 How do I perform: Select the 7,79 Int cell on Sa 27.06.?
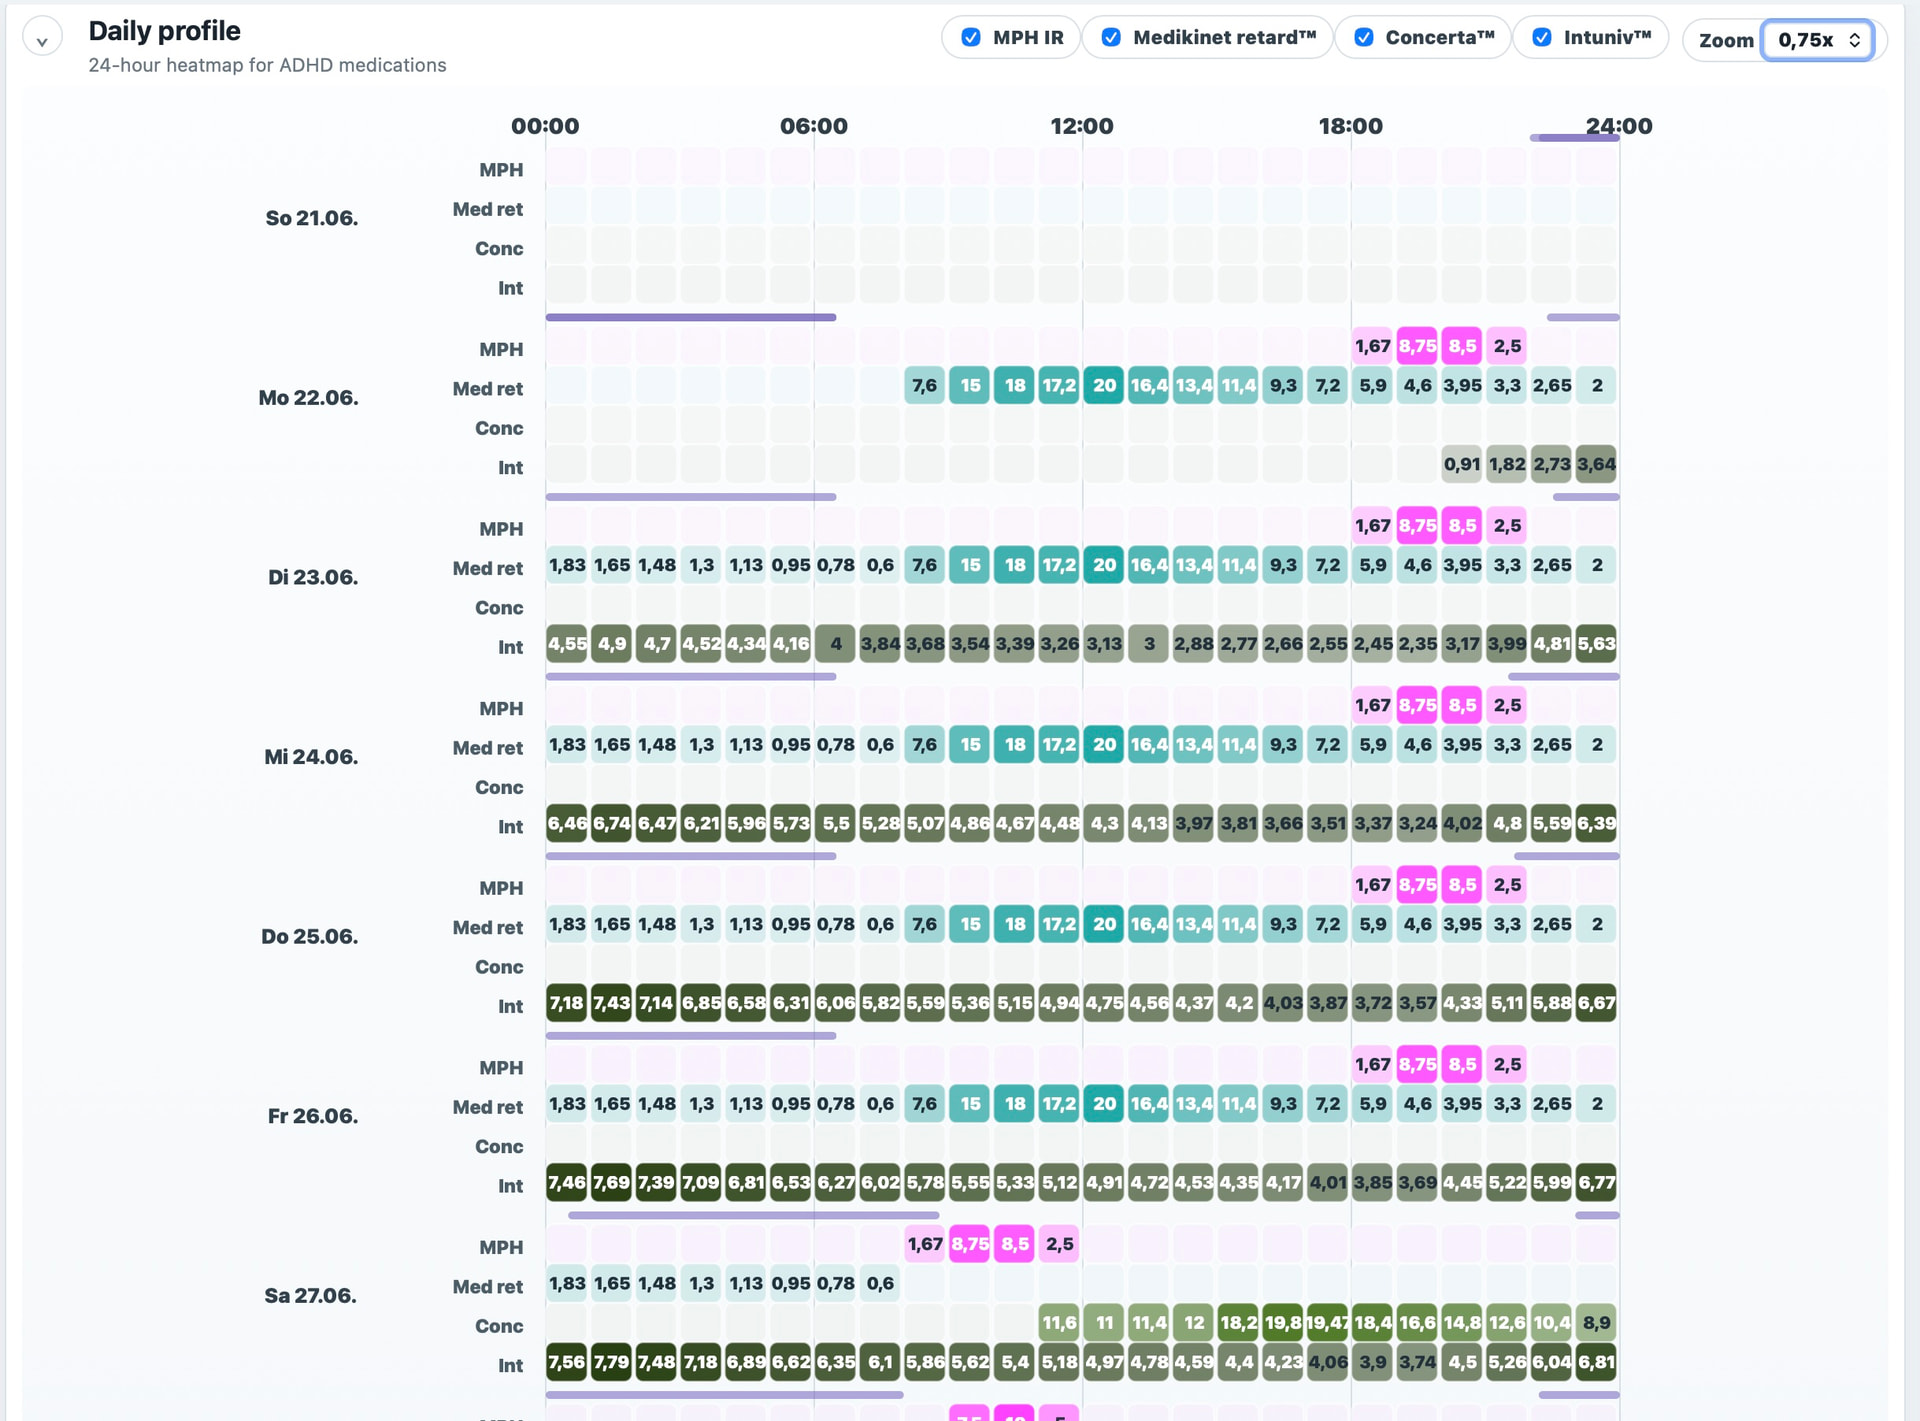[611, 1362]
